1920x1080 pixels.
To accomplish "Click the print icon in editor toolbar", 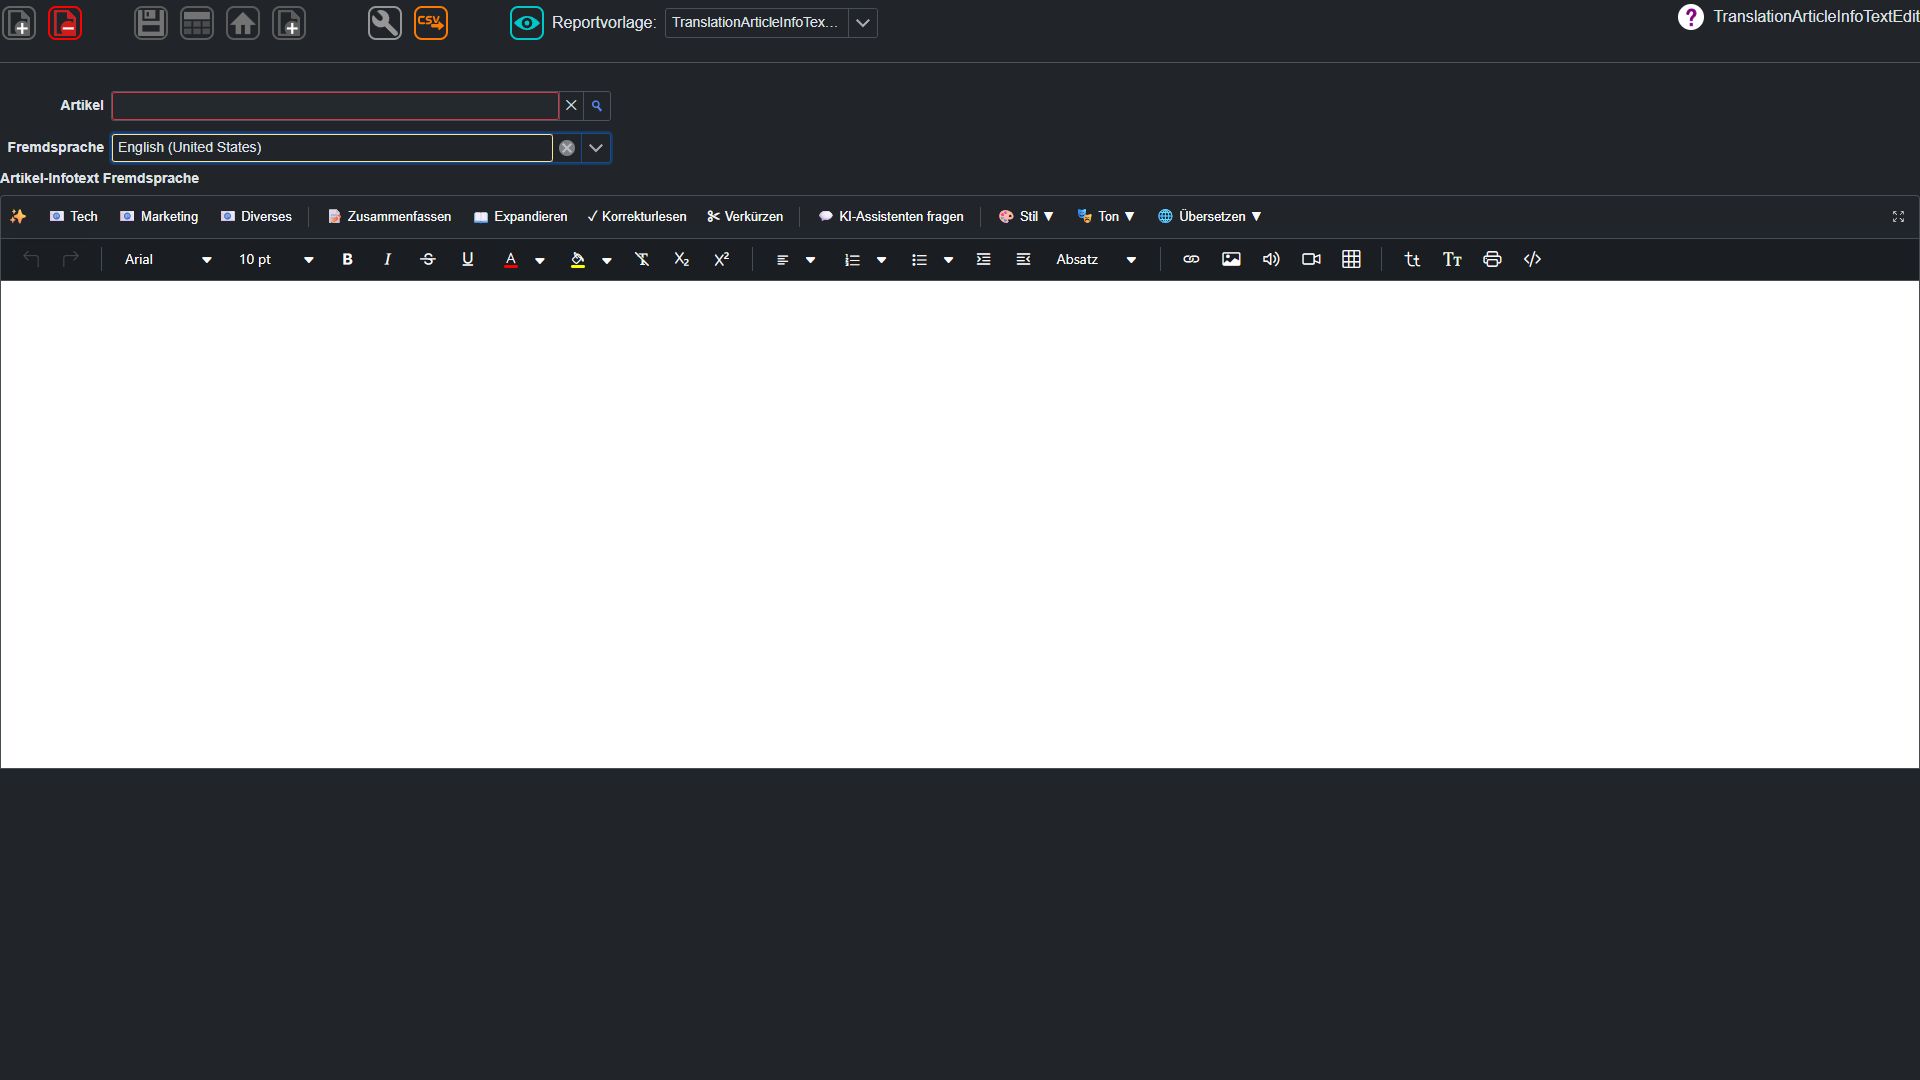I will [x=1492, y=260].
